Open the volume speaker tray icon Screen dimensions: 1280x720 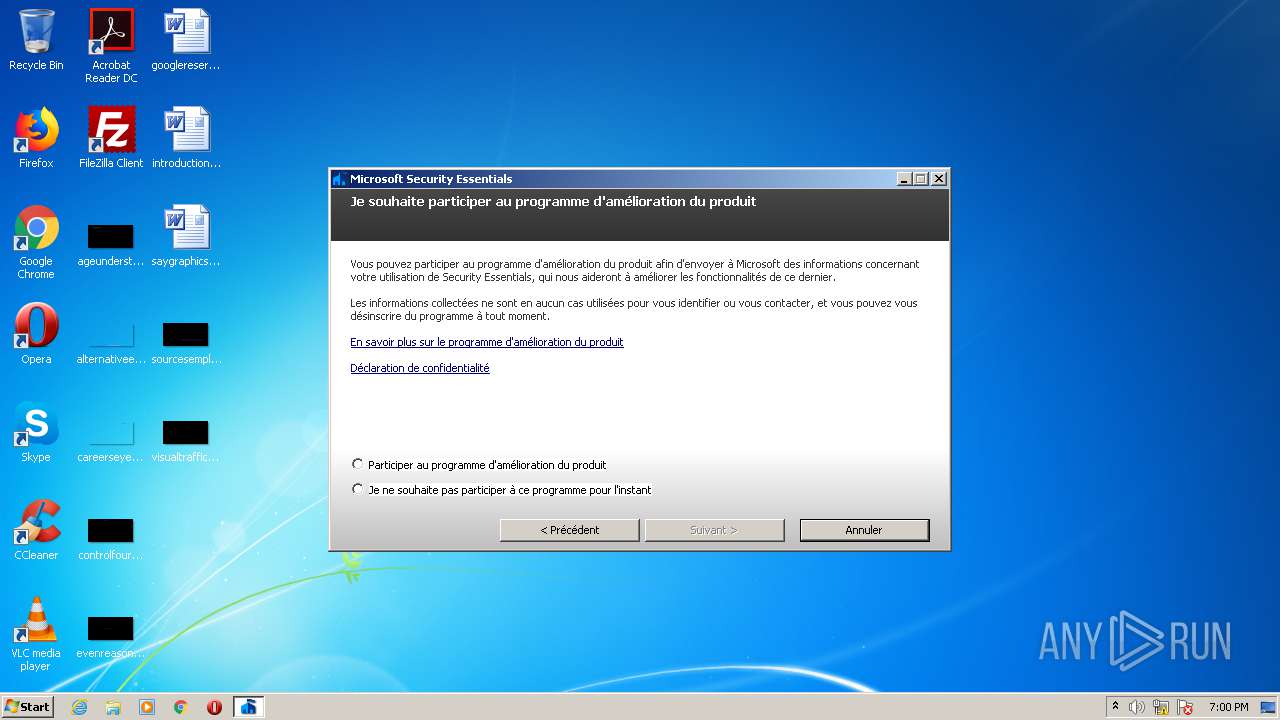1136,707
